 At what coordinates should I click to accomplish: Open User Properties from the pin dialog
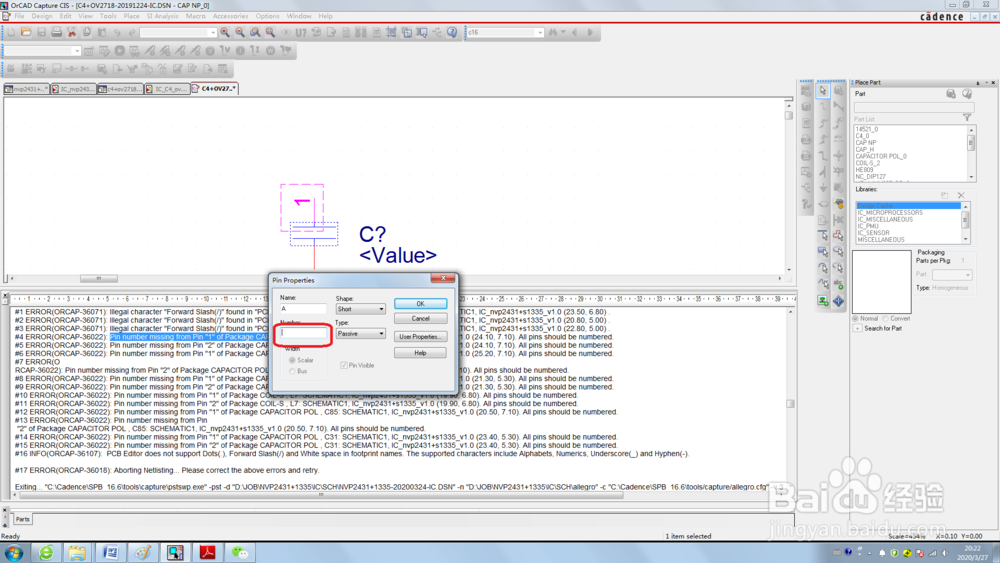point(420,337)
